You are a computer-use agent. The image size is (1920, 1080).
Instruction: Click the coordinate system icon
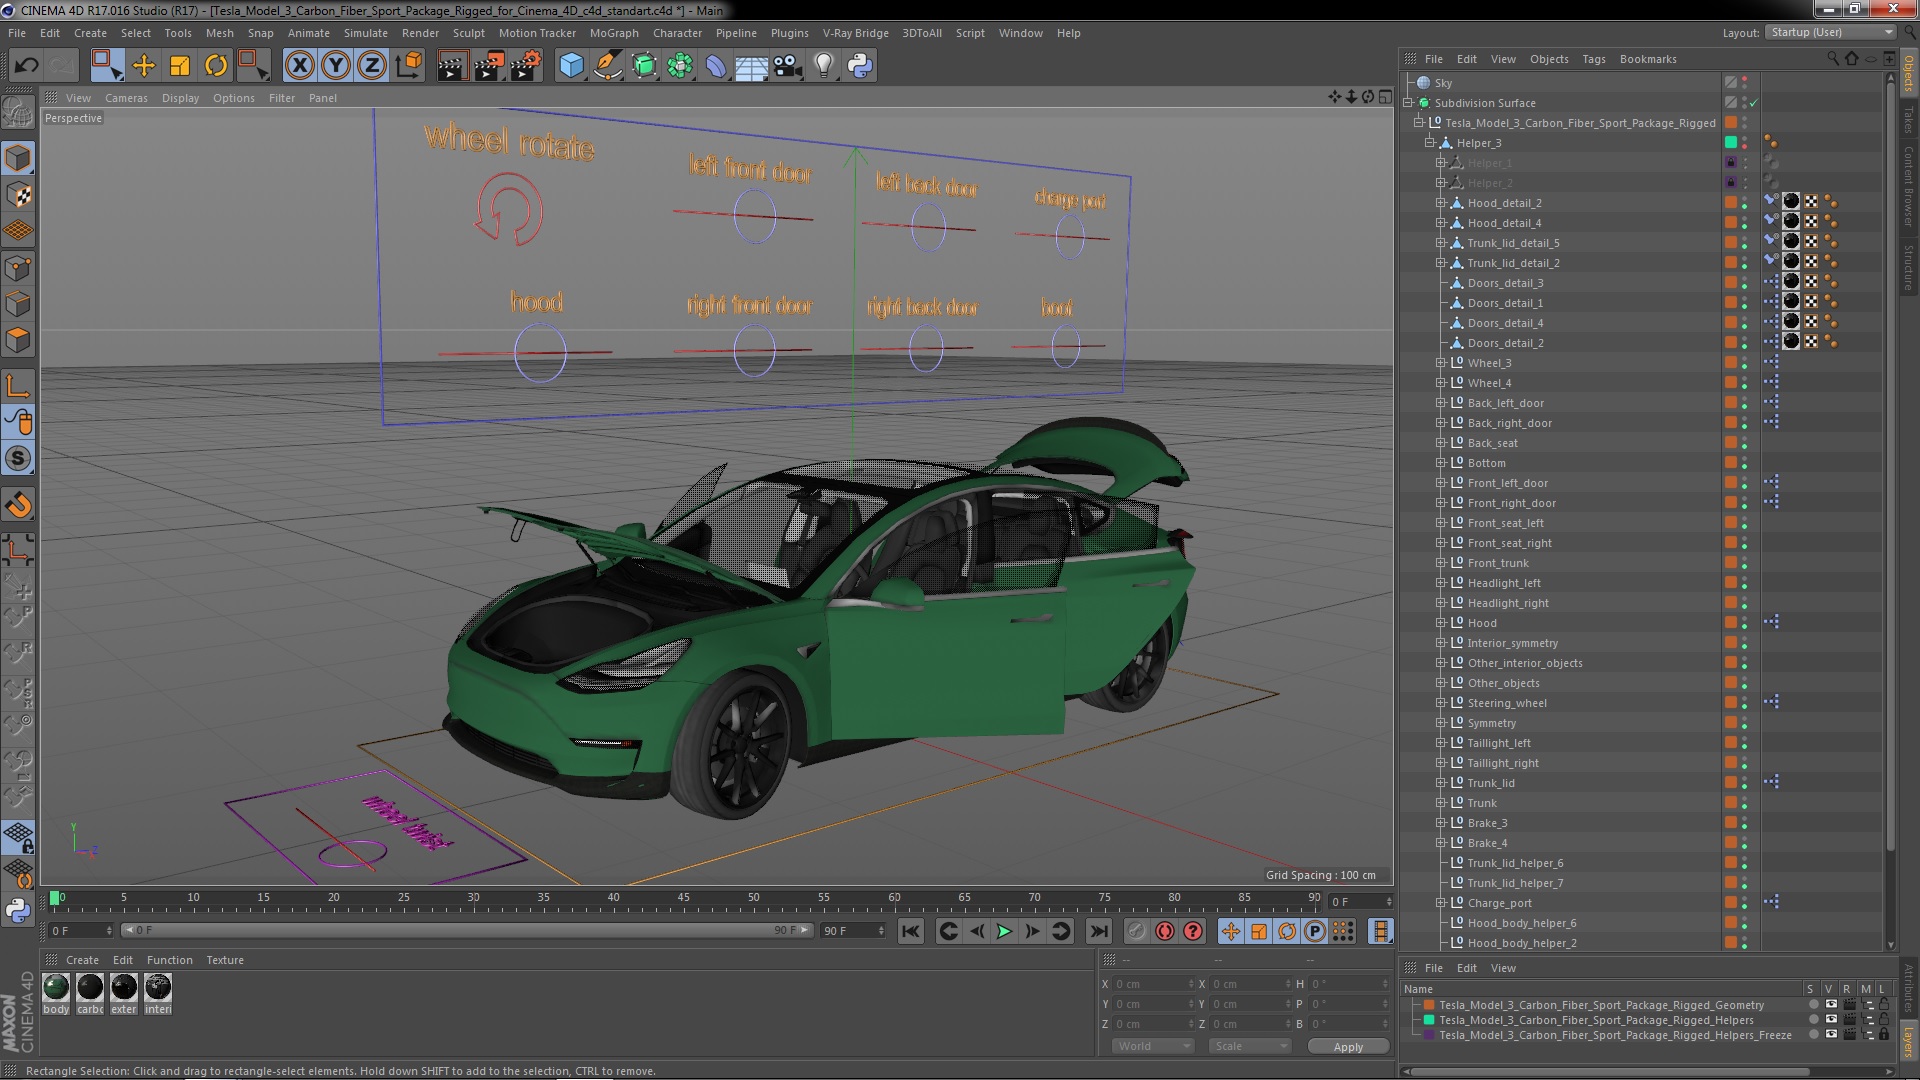[x=409, y=66]
